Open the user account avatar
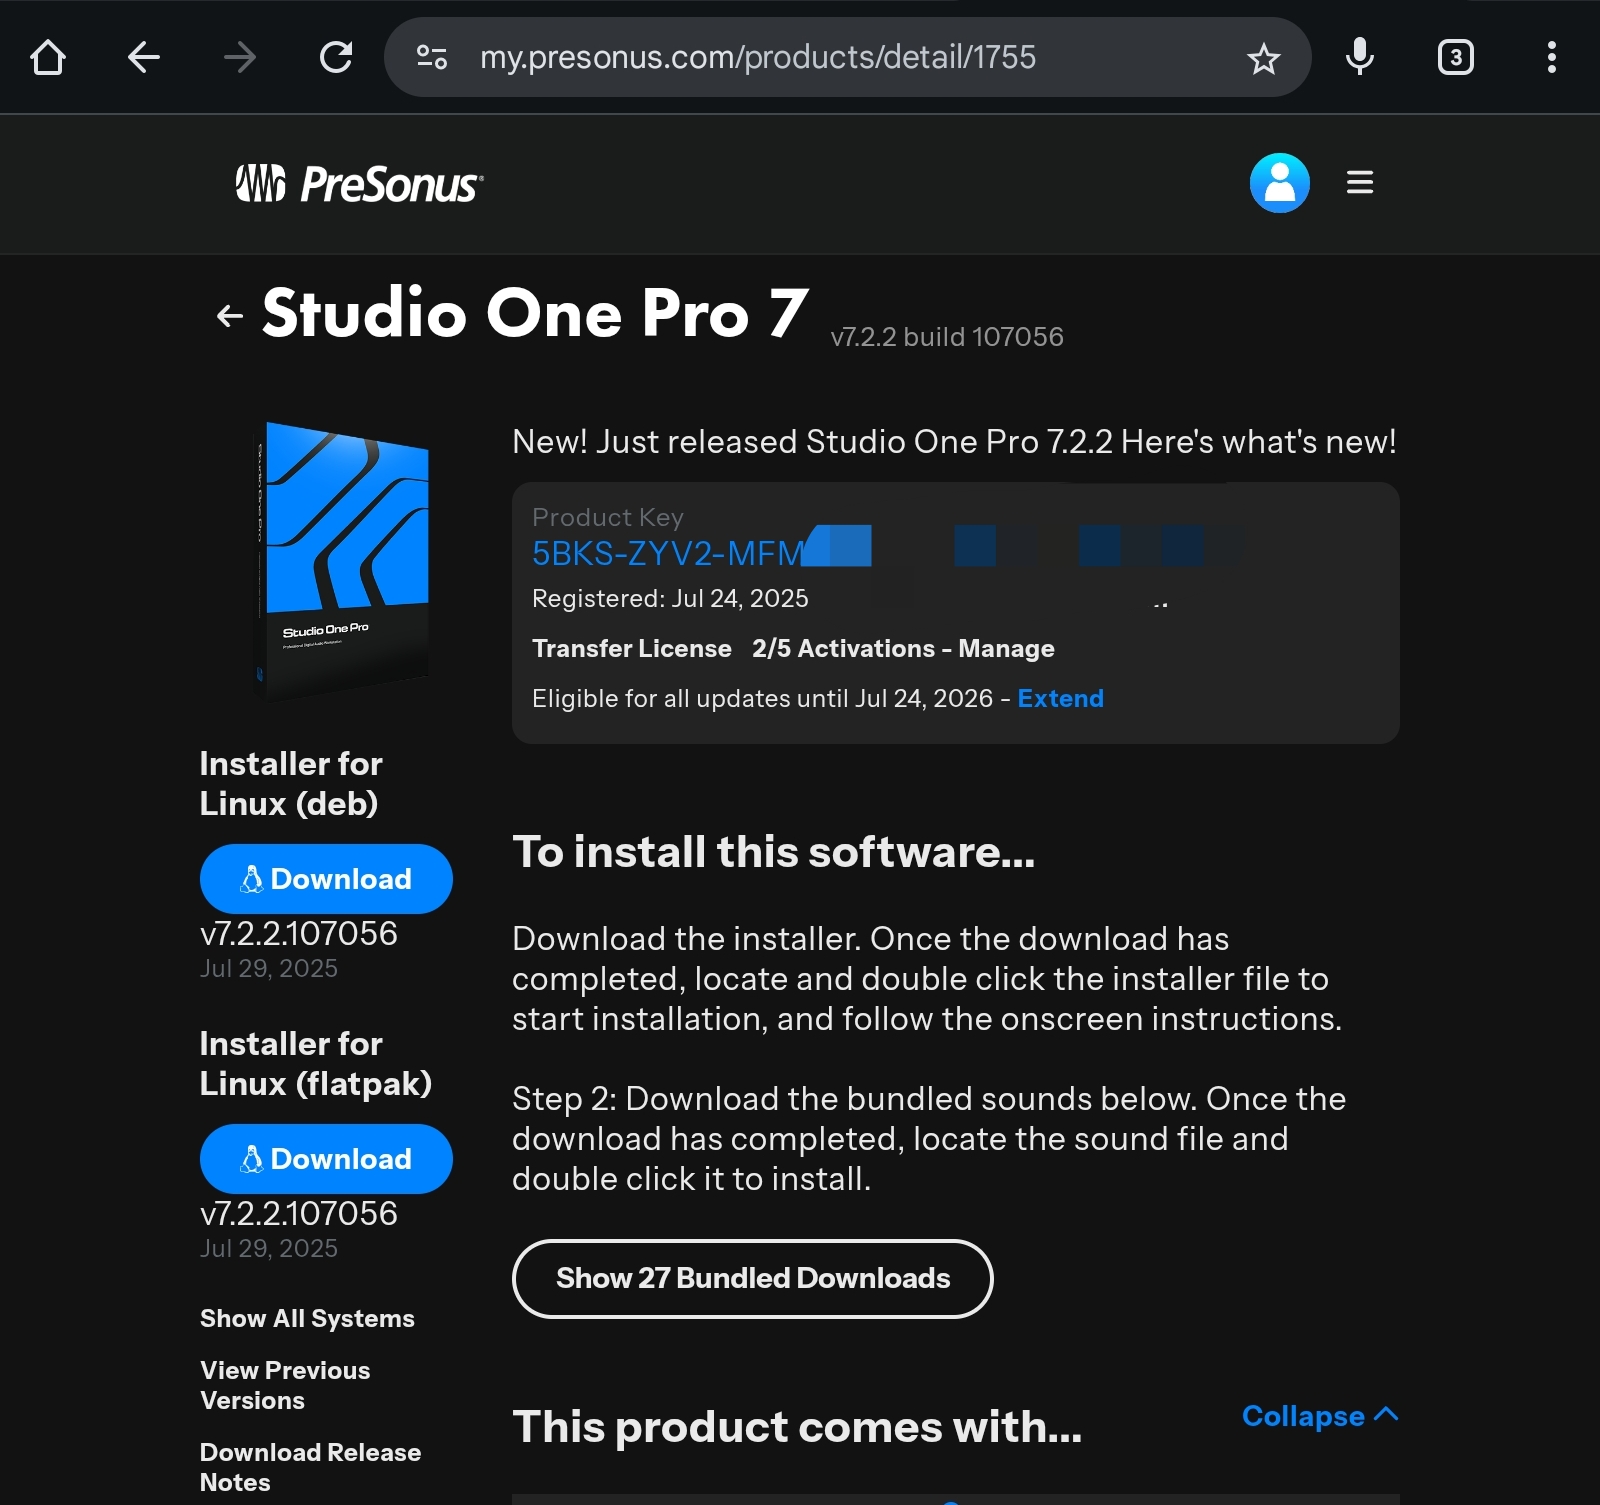Screen dimensions: 1600x1505 coord(1280,183)
